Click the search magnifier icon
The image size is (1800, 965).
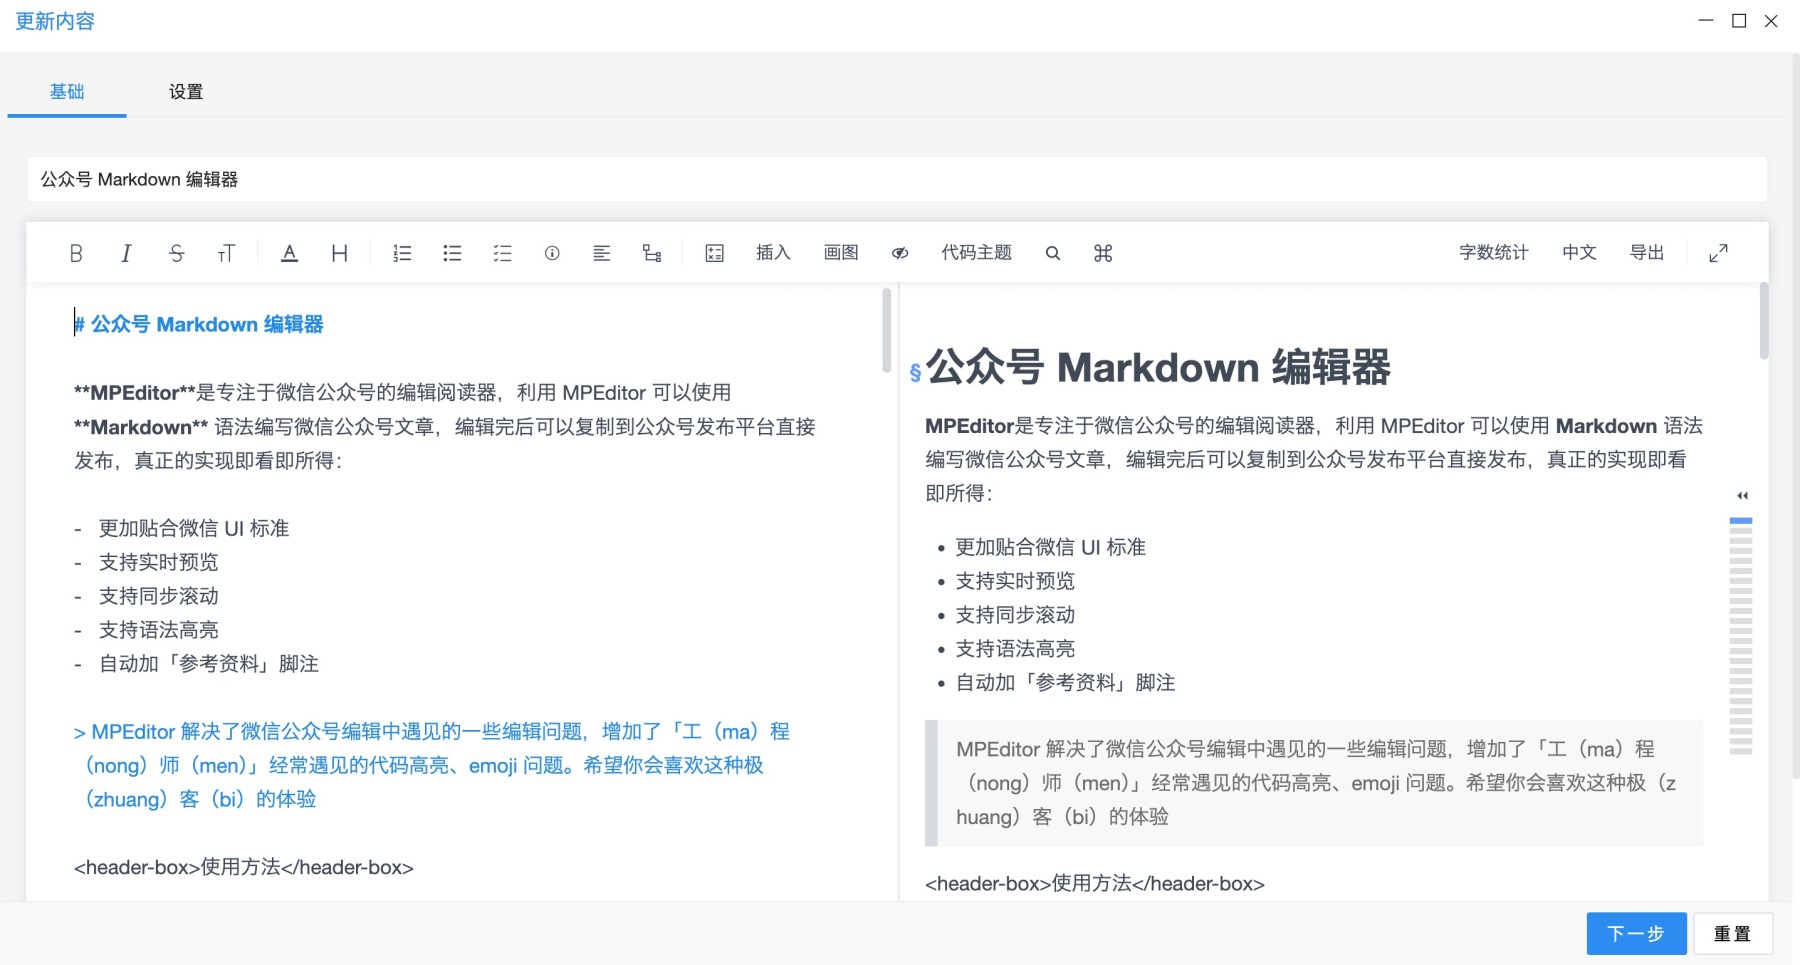(1053, 253)
